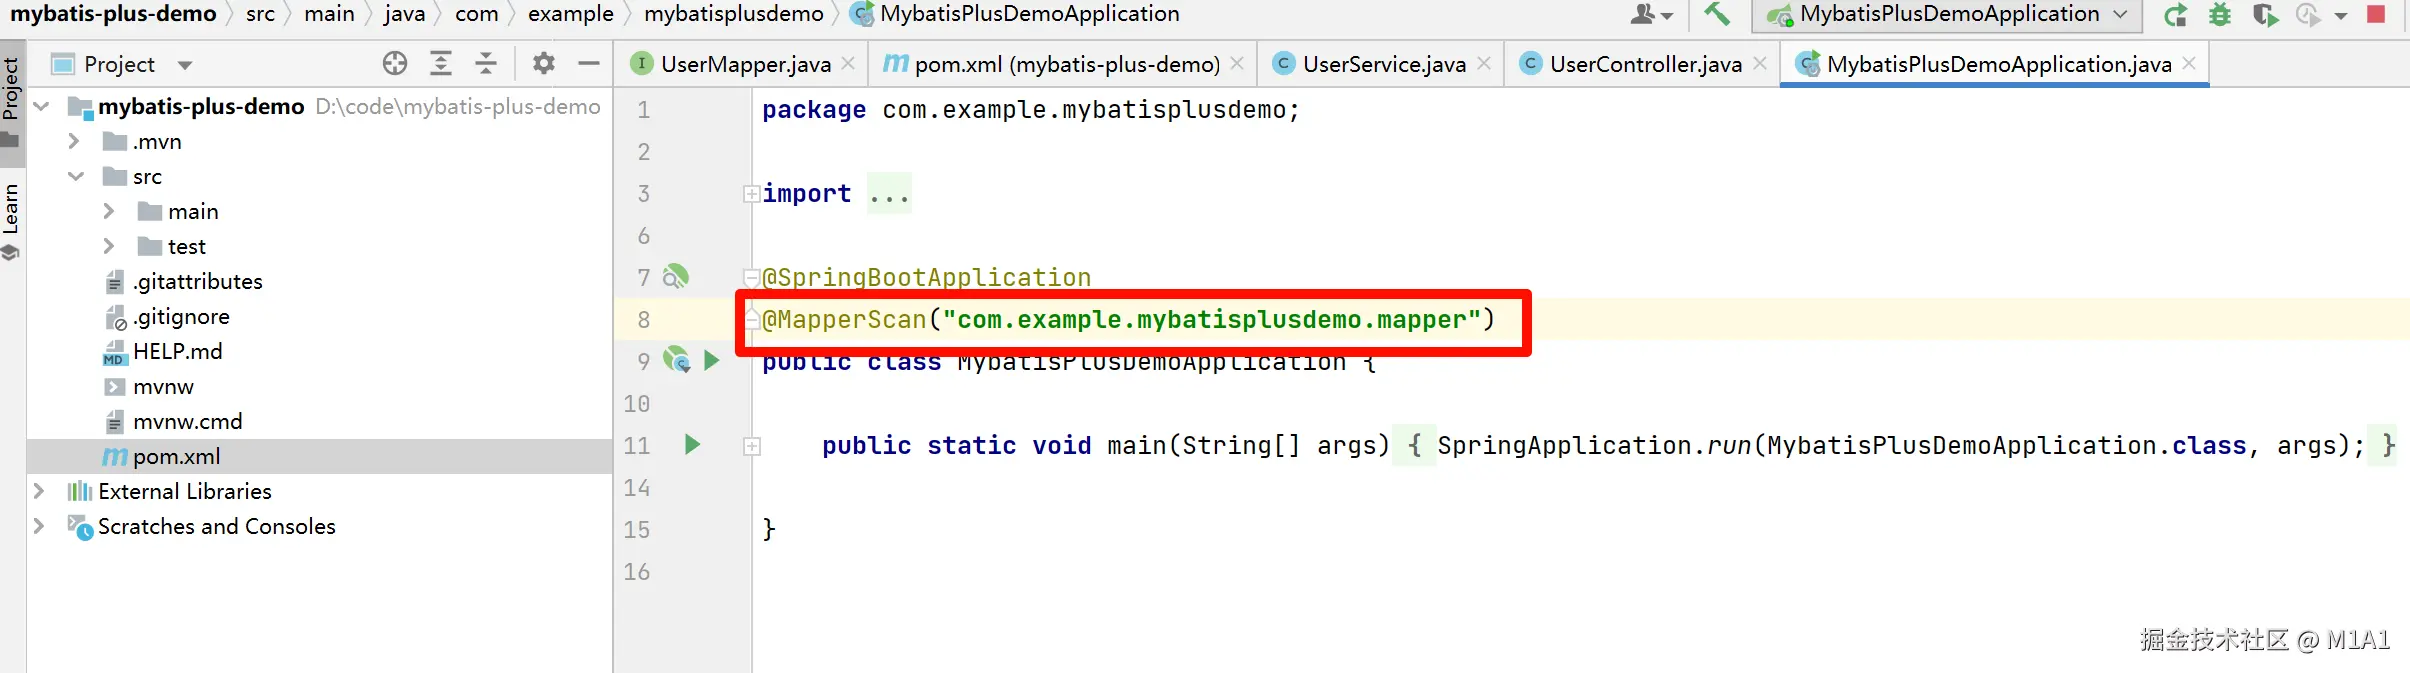Select pom.xml in project tree
The width and height of the screenshot is (2410, 673).
click(x=320, y=456)
